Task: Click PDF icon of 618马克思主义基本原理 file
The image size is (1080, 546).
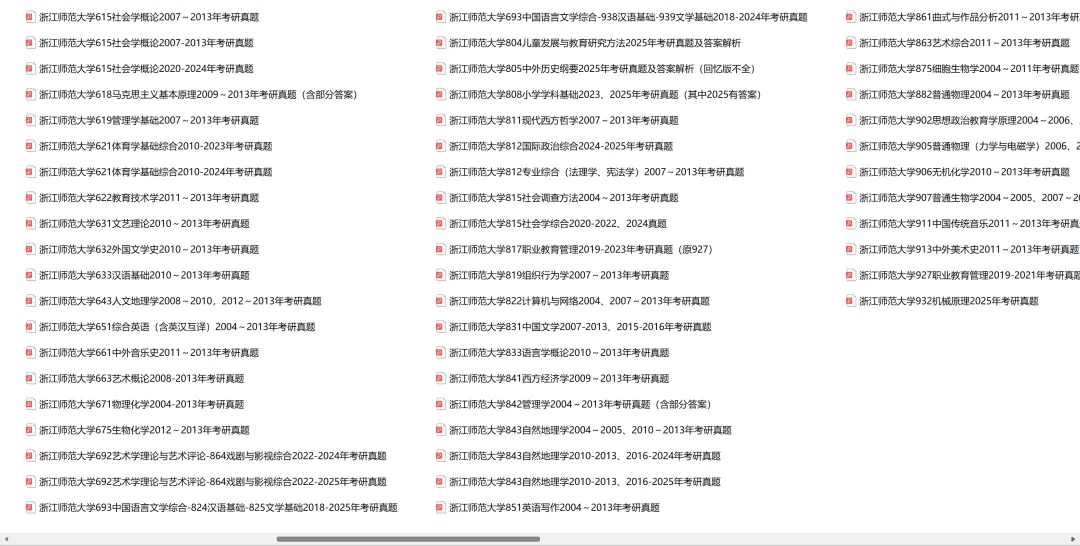Action: [x=30, y=94]
